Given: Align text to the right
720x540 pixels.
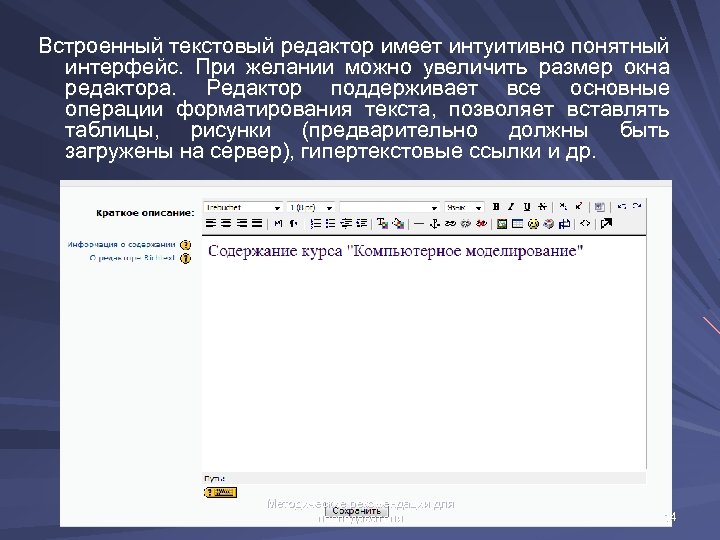Looking at the screenshot, I should tap(242, 223).
